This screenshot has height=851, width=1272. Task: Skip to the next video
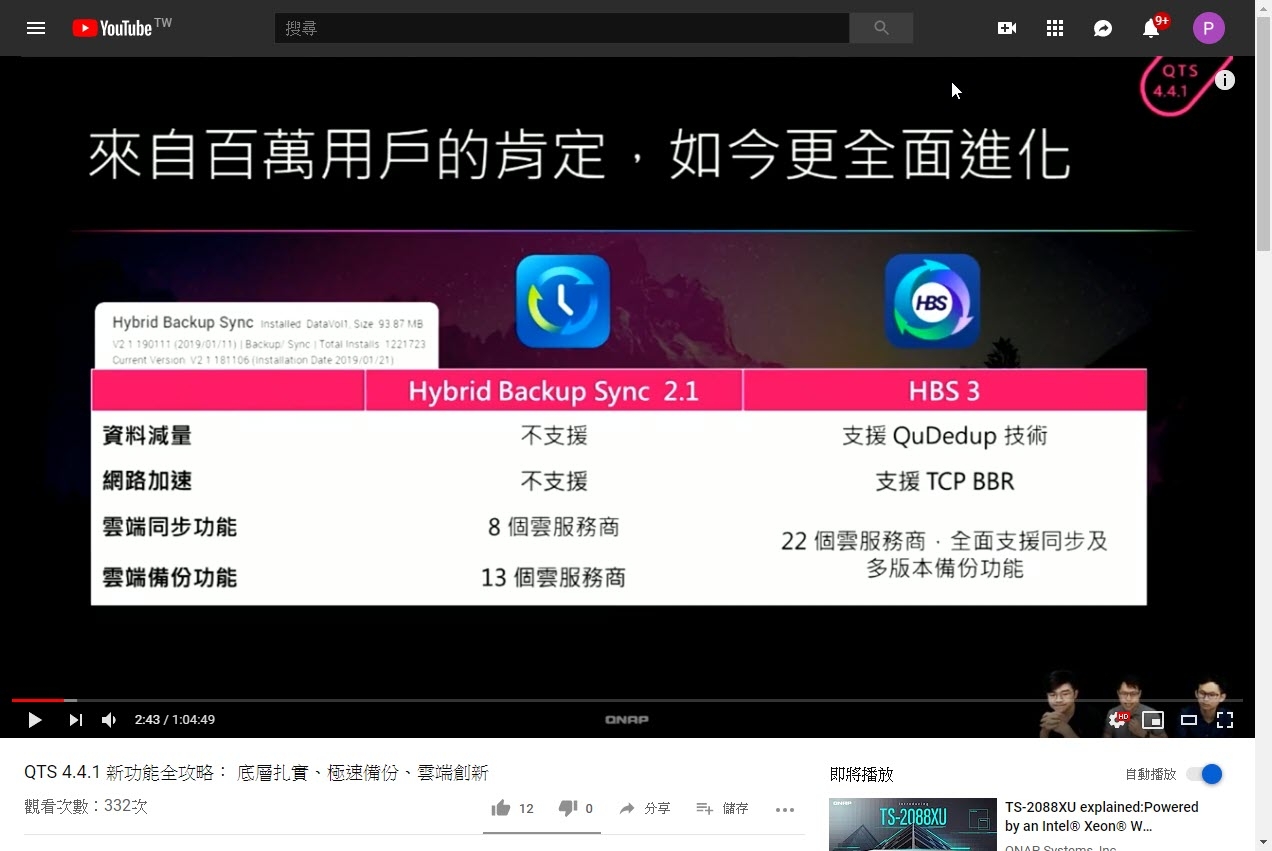(76, 720)
